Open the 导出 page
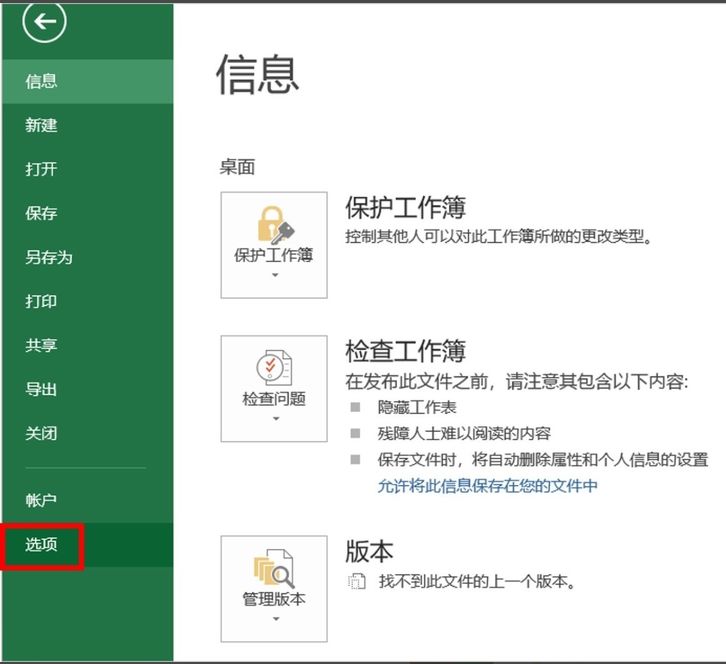The height and width of the screenshot is (664, 726). click(x=88, y=389)
